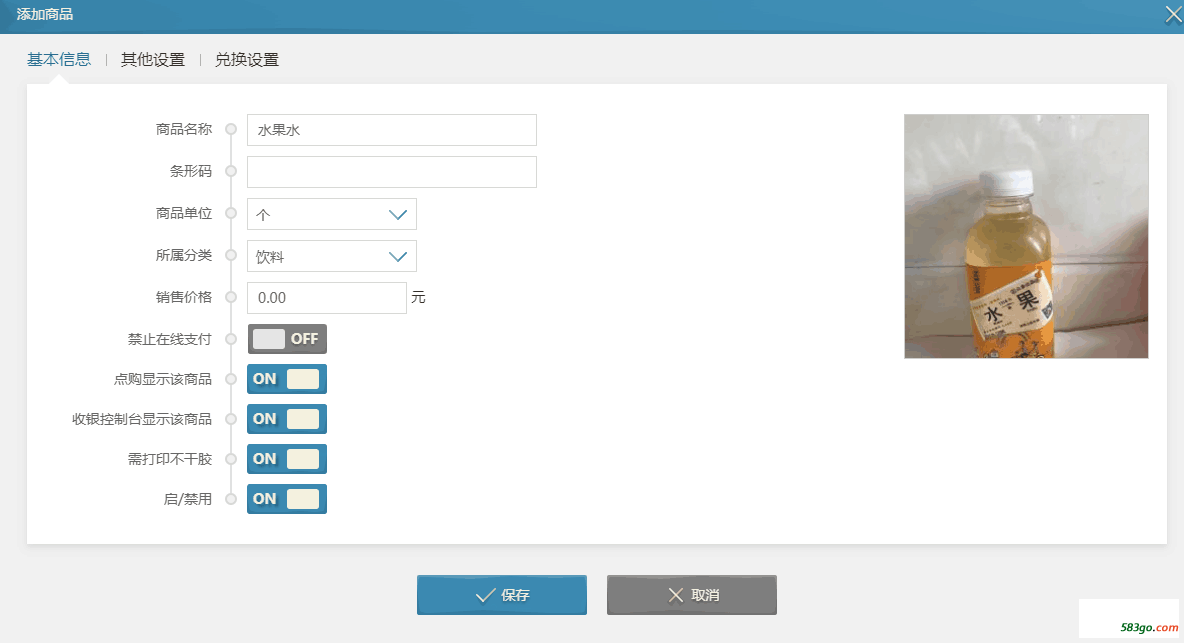Image resolution: width=1184 pixels, height=643 pixels.
Task: Toggle 收银控制台显示该商品 switch
Action: pos(287,419)
